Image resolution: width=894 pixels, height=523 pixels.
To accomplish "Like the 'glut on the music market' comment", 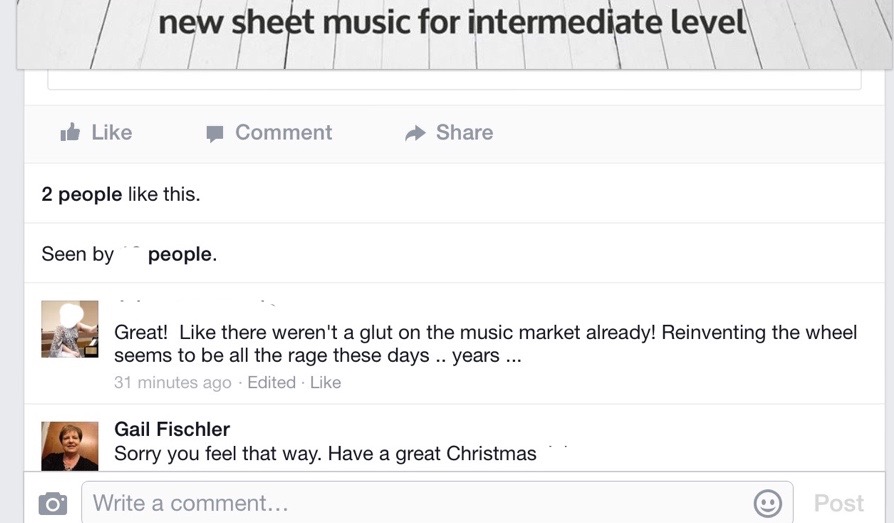I will (x=325, y=382).
